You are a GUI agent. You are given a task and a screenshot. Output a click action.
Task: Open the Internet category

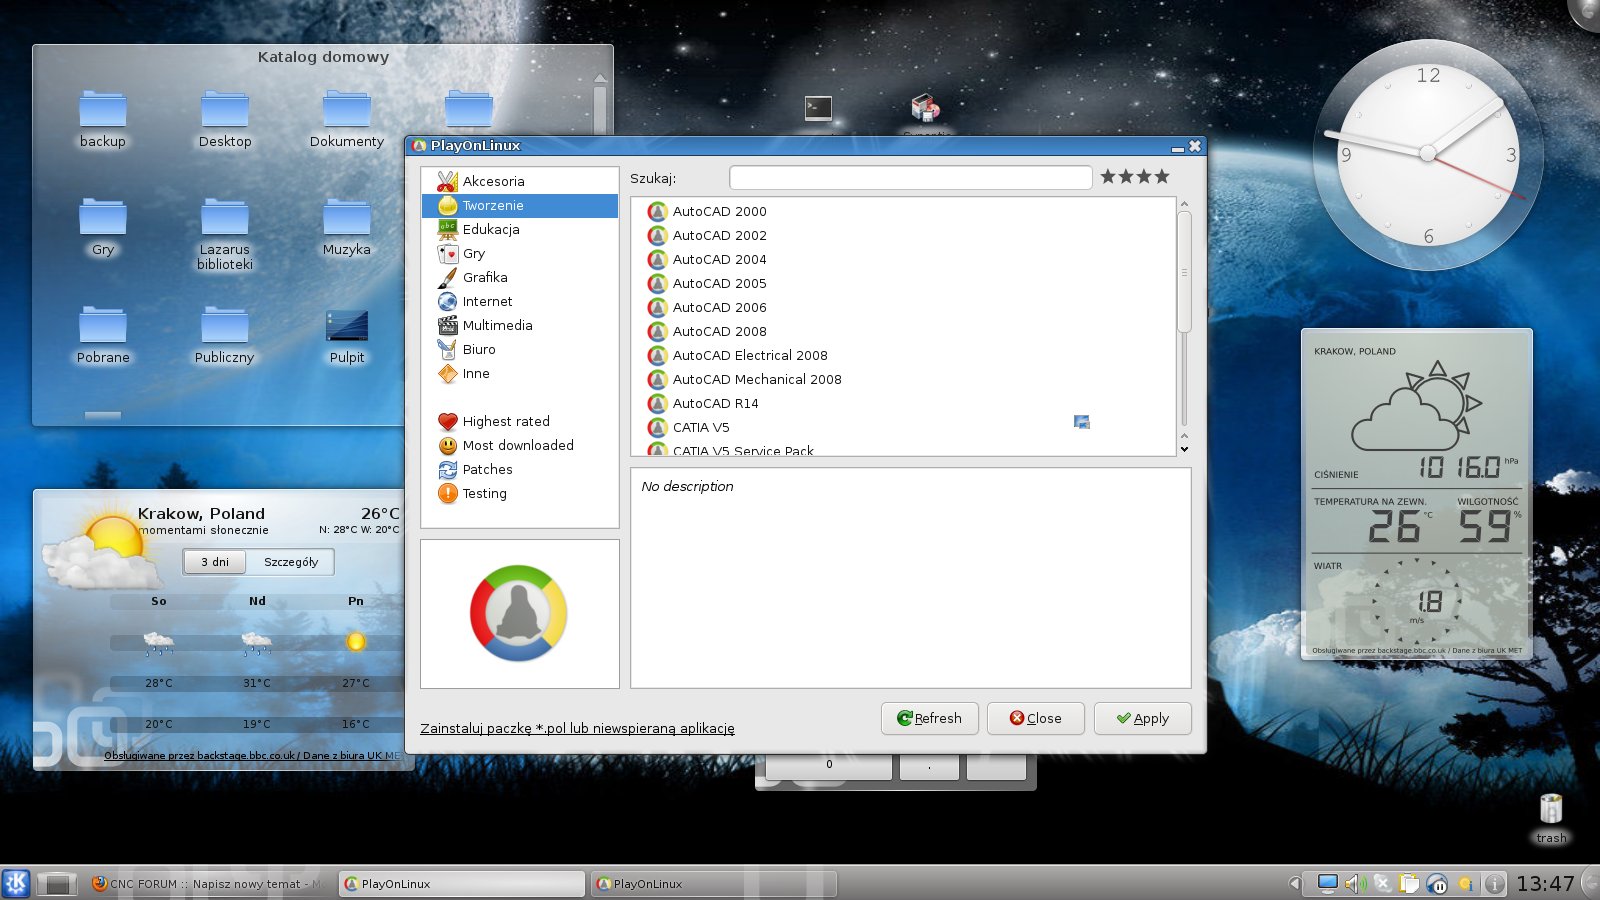point(520,301)
